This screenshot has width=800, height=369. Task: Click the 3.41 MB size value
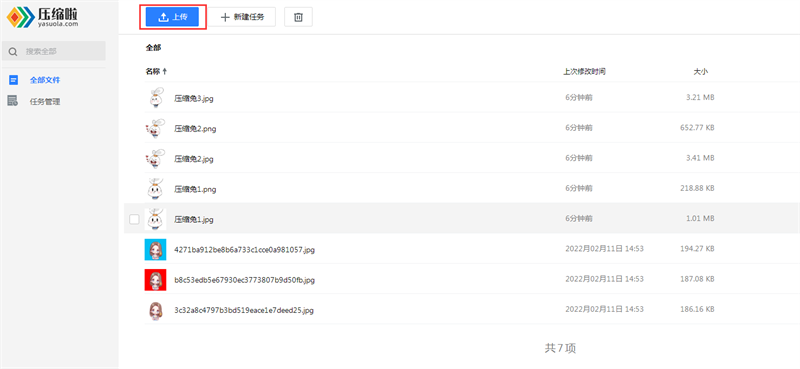coord(700,158)
